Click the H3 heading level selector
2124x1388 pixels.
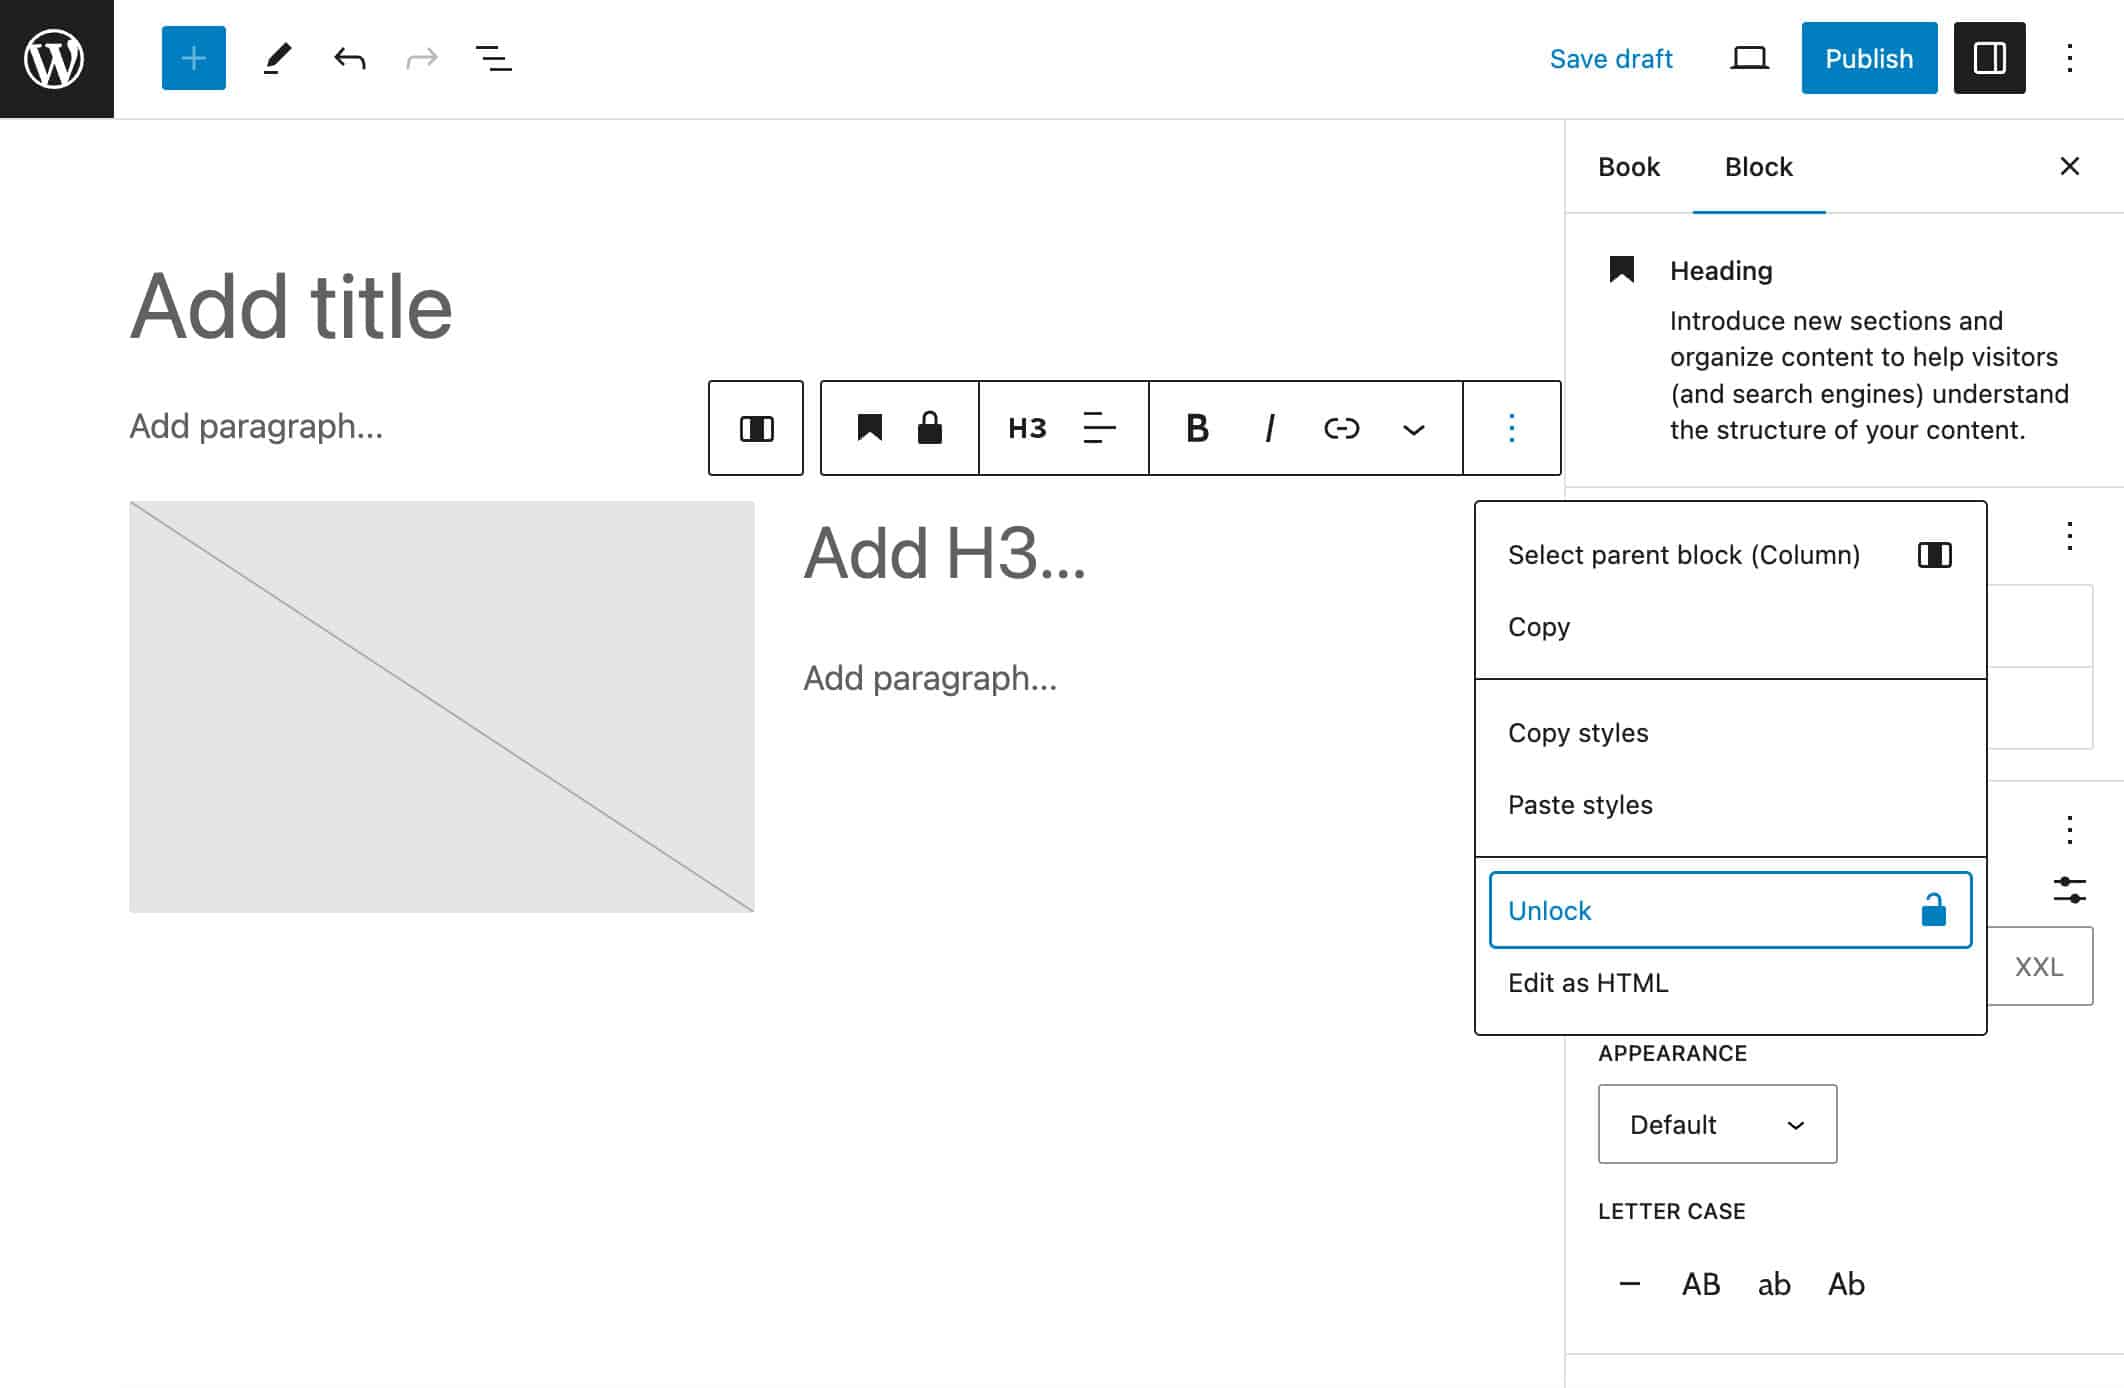(x=1024, y=429)
